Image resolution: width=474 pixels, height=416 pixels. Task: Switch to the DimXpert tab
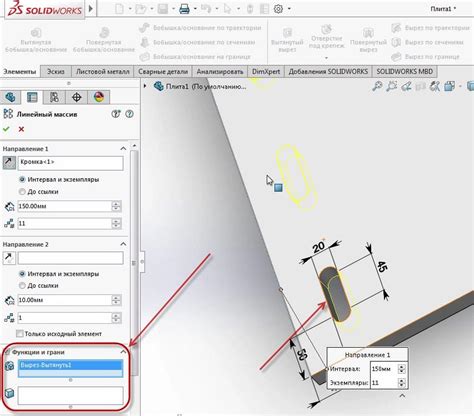(266, 72)
